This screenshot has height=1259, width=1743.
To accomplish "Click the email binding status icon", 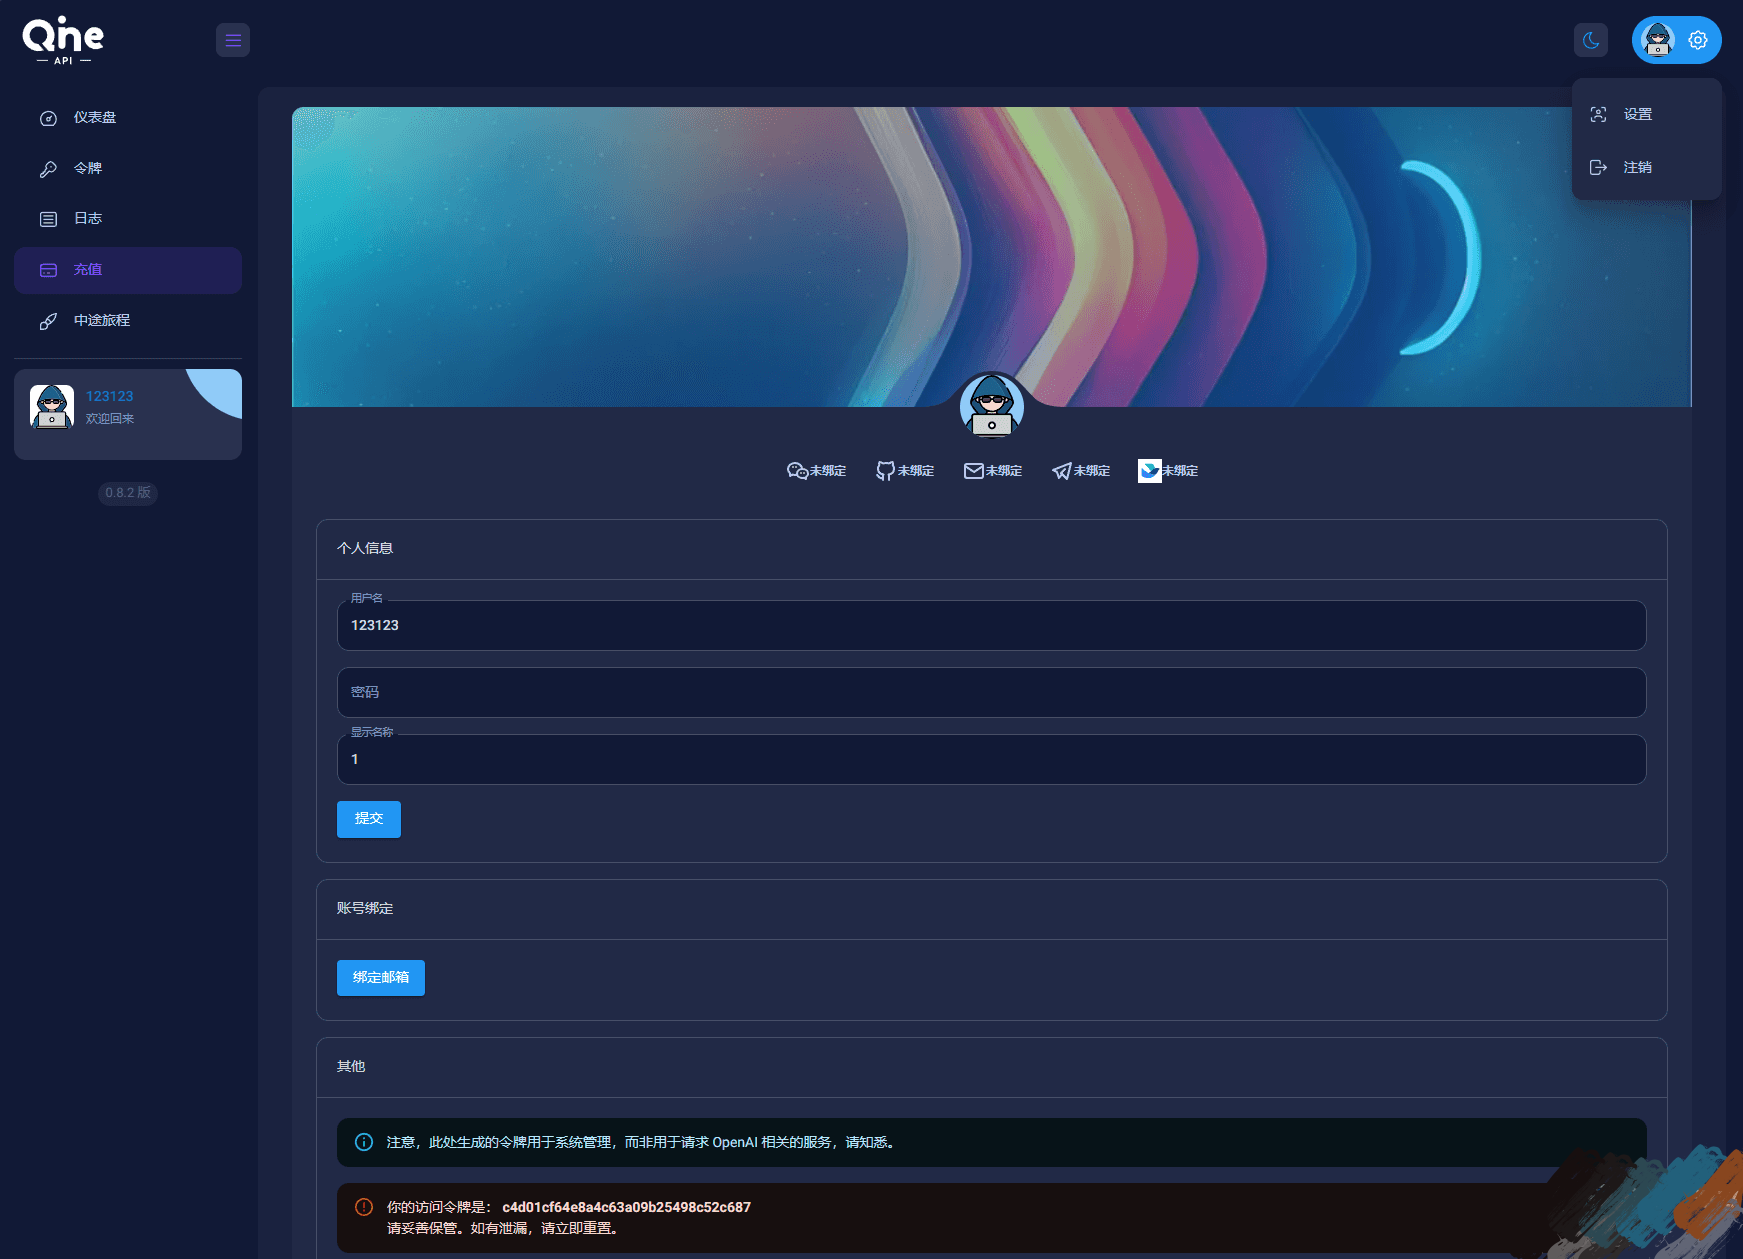I will pos(973,471).
